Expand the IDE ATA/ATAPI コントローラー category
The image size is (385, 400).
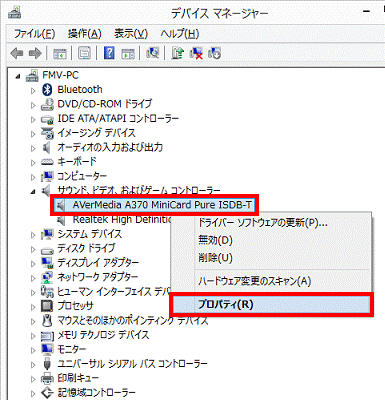pyautogui.click(x=33, y=119)
